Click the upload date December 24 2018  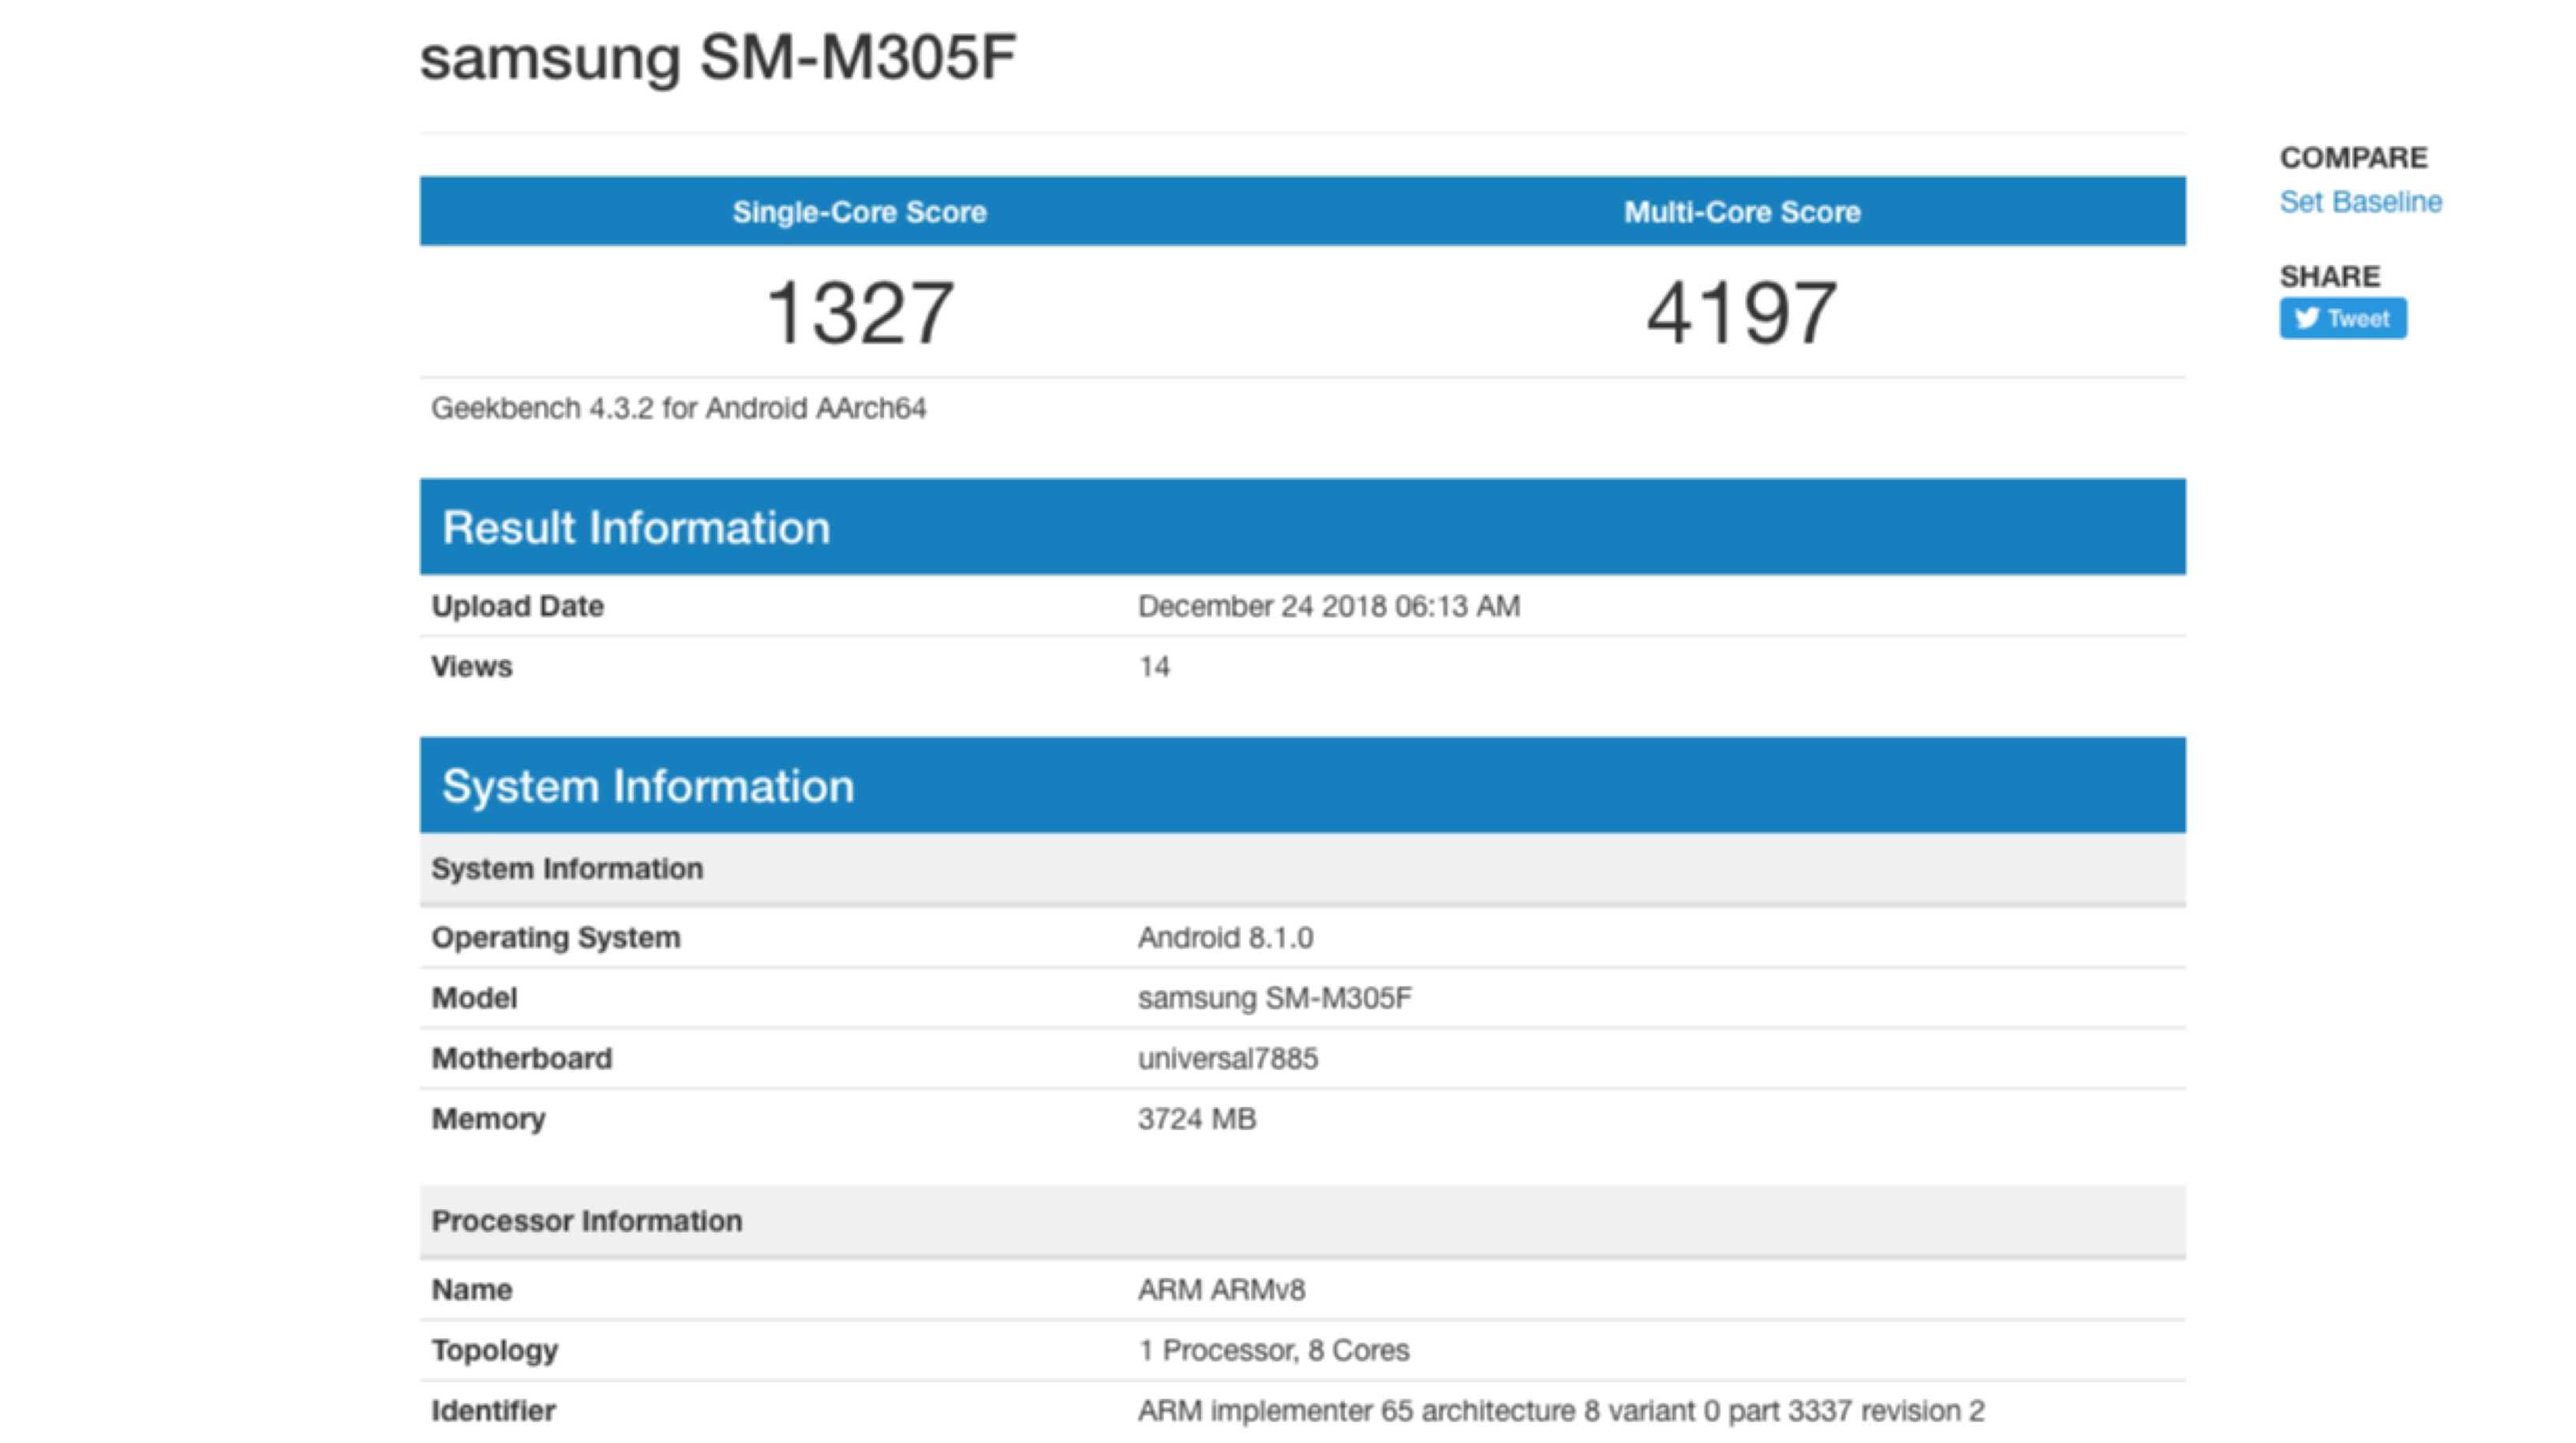tap(1328, 606)
